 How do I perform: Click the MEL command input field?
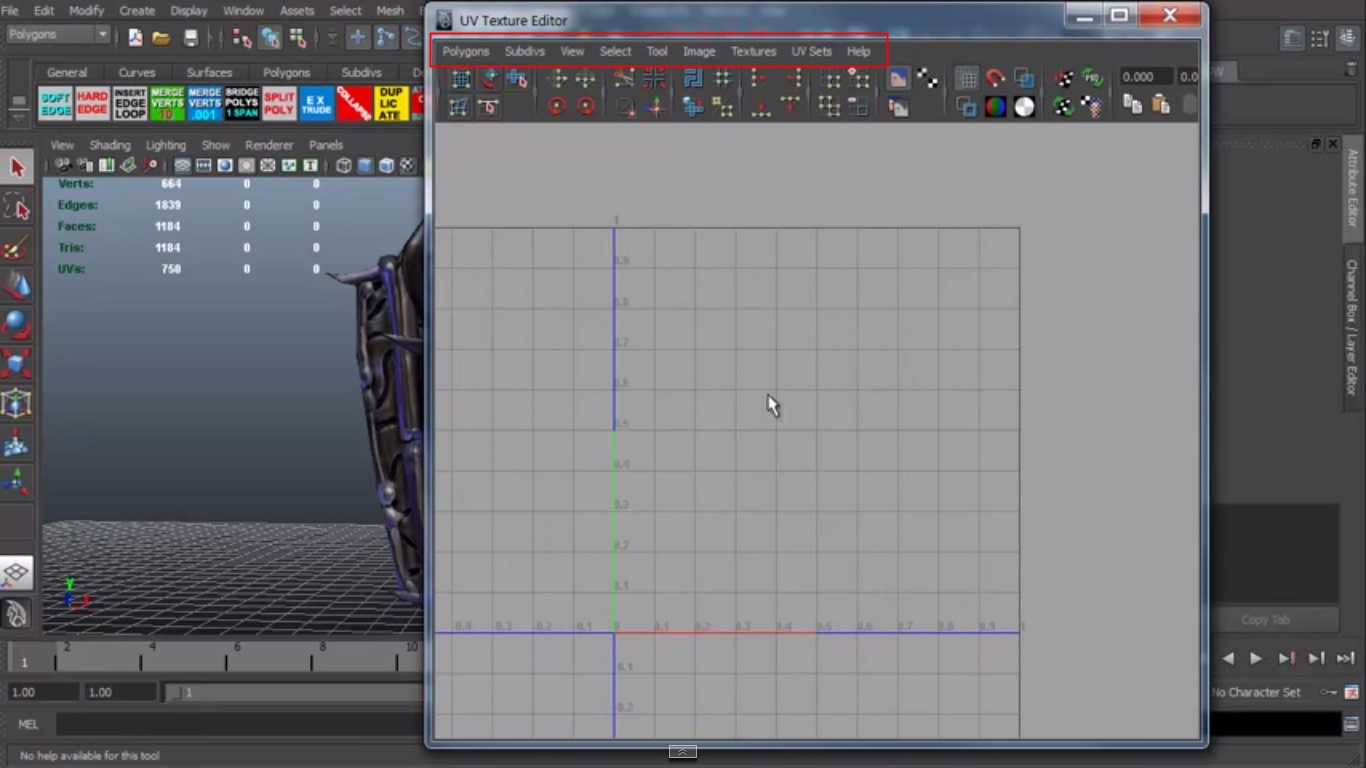pos(240,724)
